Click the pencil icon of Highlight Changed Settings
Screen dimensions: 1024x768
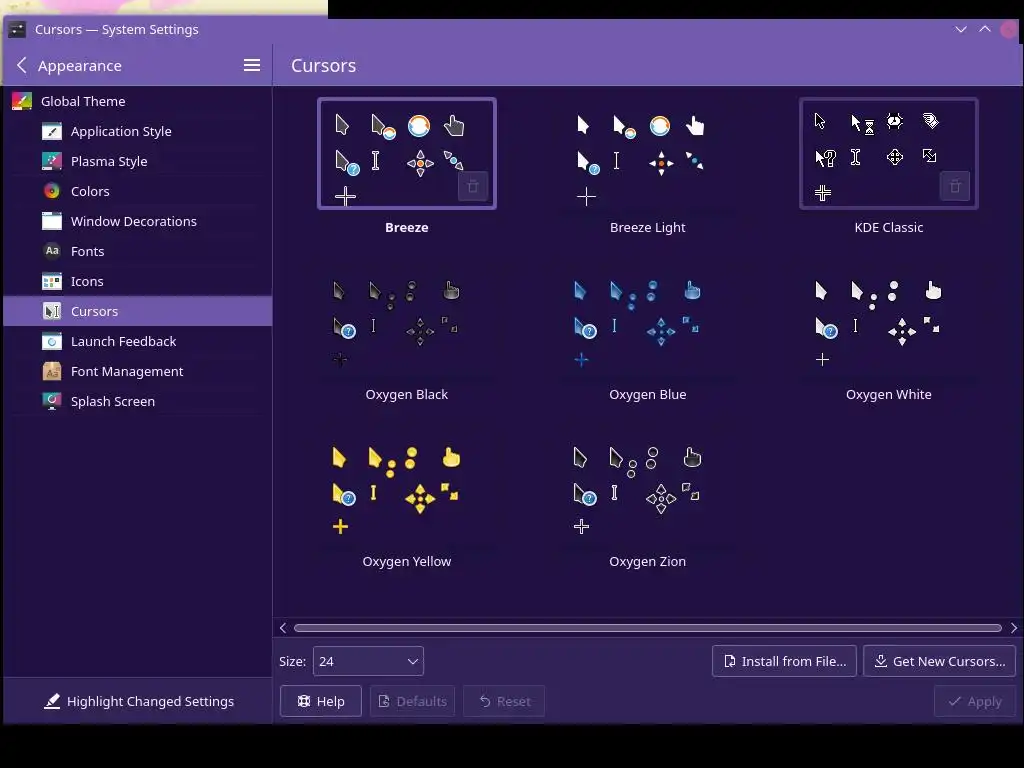coord(52,701)
